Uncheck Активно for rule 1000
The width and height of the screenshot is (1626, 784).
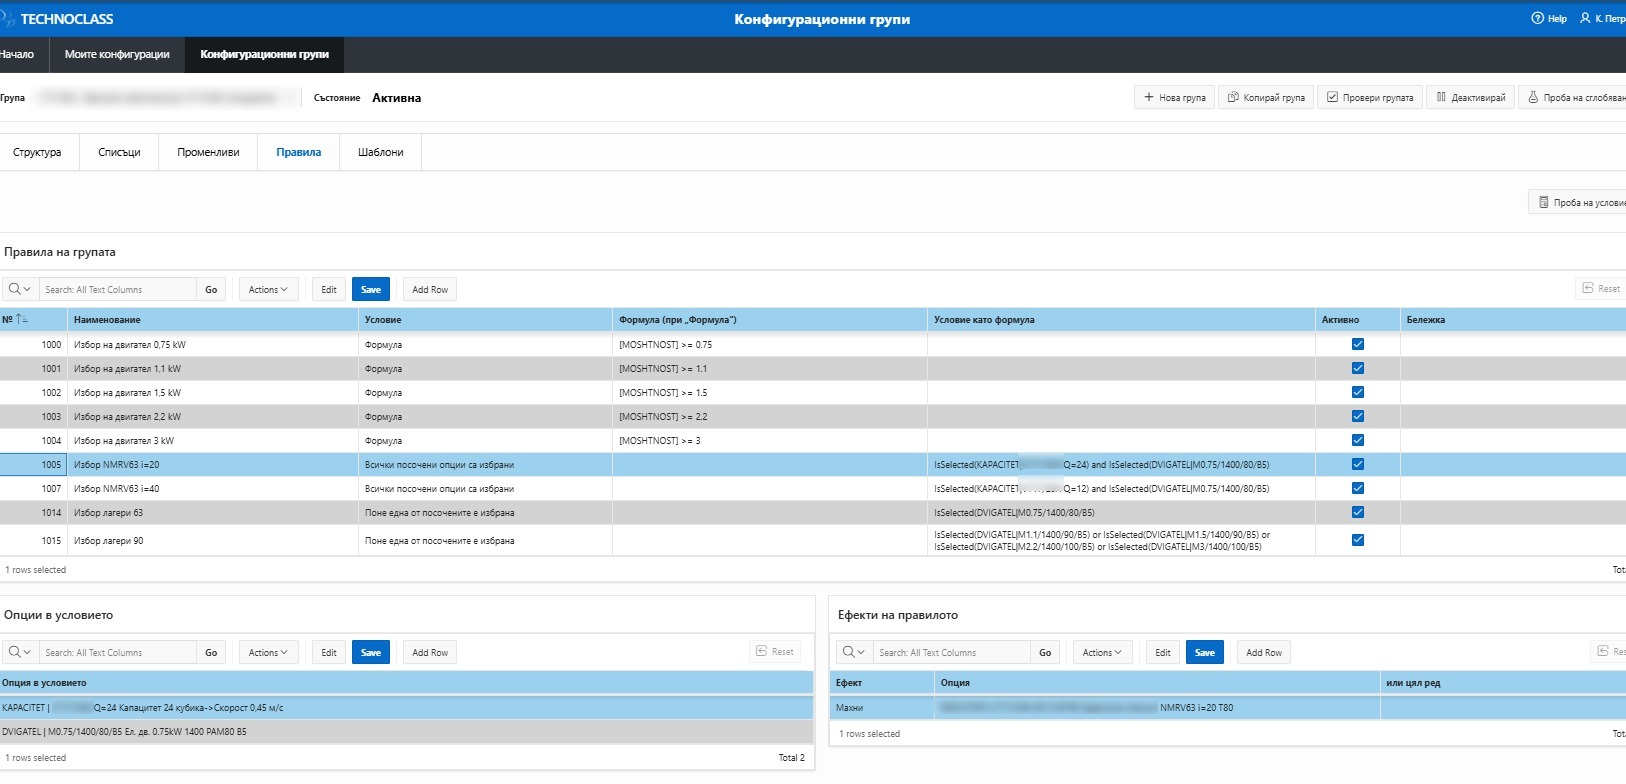[1357, 344]
